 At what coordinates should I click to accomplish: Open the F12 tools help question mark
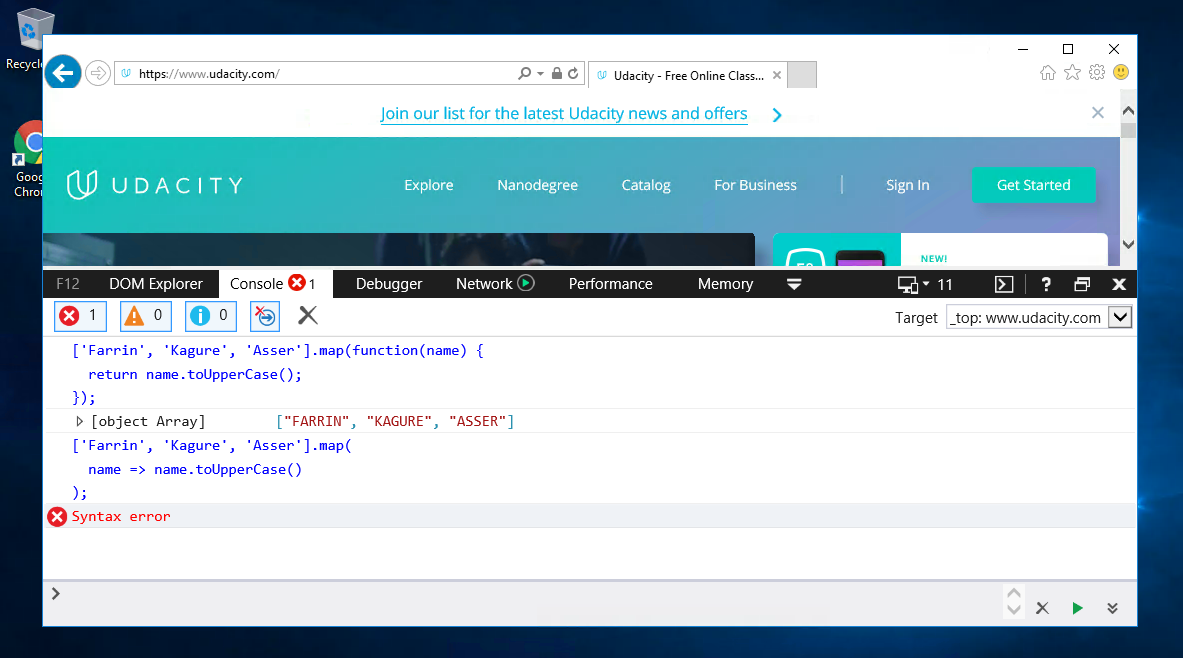[1045, 284]
